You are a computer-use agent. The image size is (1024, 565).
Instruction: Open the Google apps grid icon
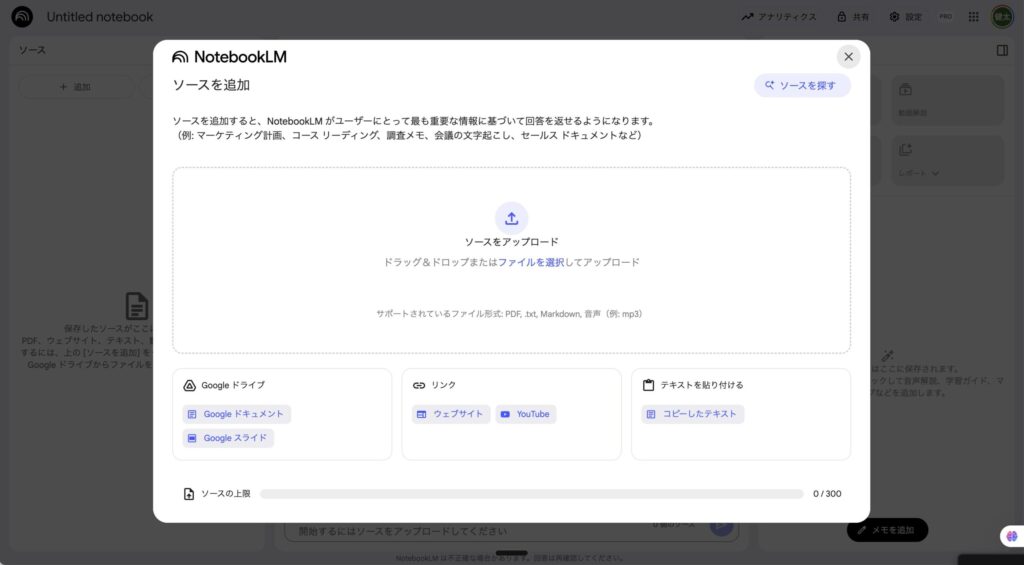tap(973, 17)
